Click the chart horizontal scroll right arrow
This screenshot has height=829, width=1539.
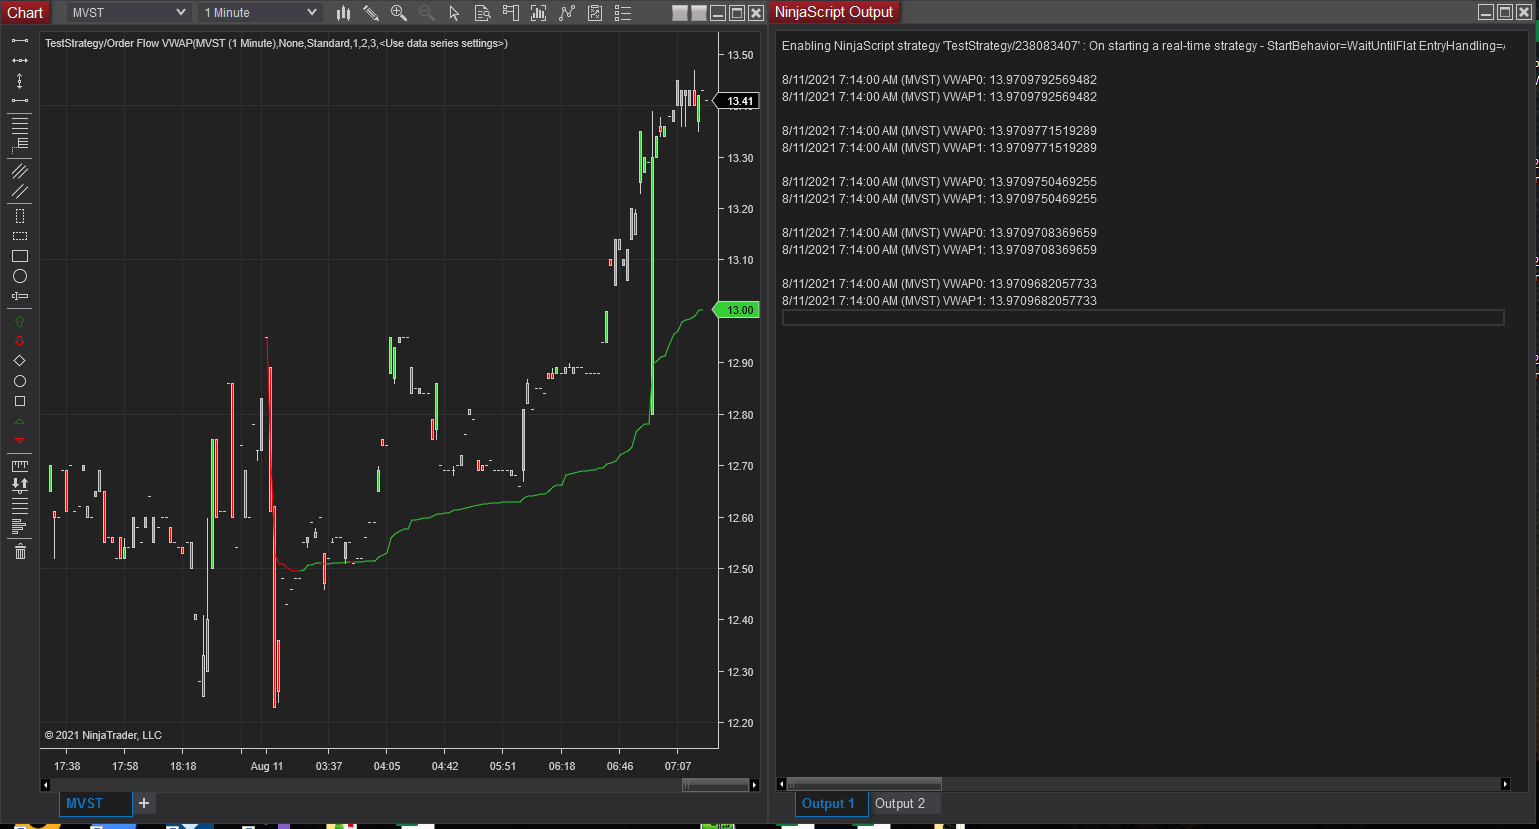[754, 785]
